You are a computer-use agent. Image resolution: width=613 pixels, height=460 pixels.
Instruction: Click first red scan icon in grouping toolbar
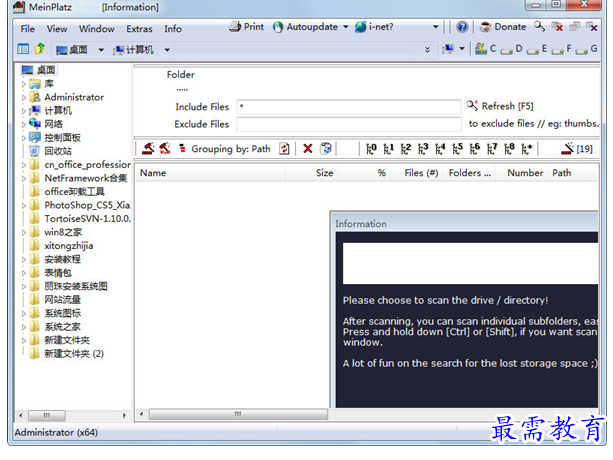coord(148,149)
